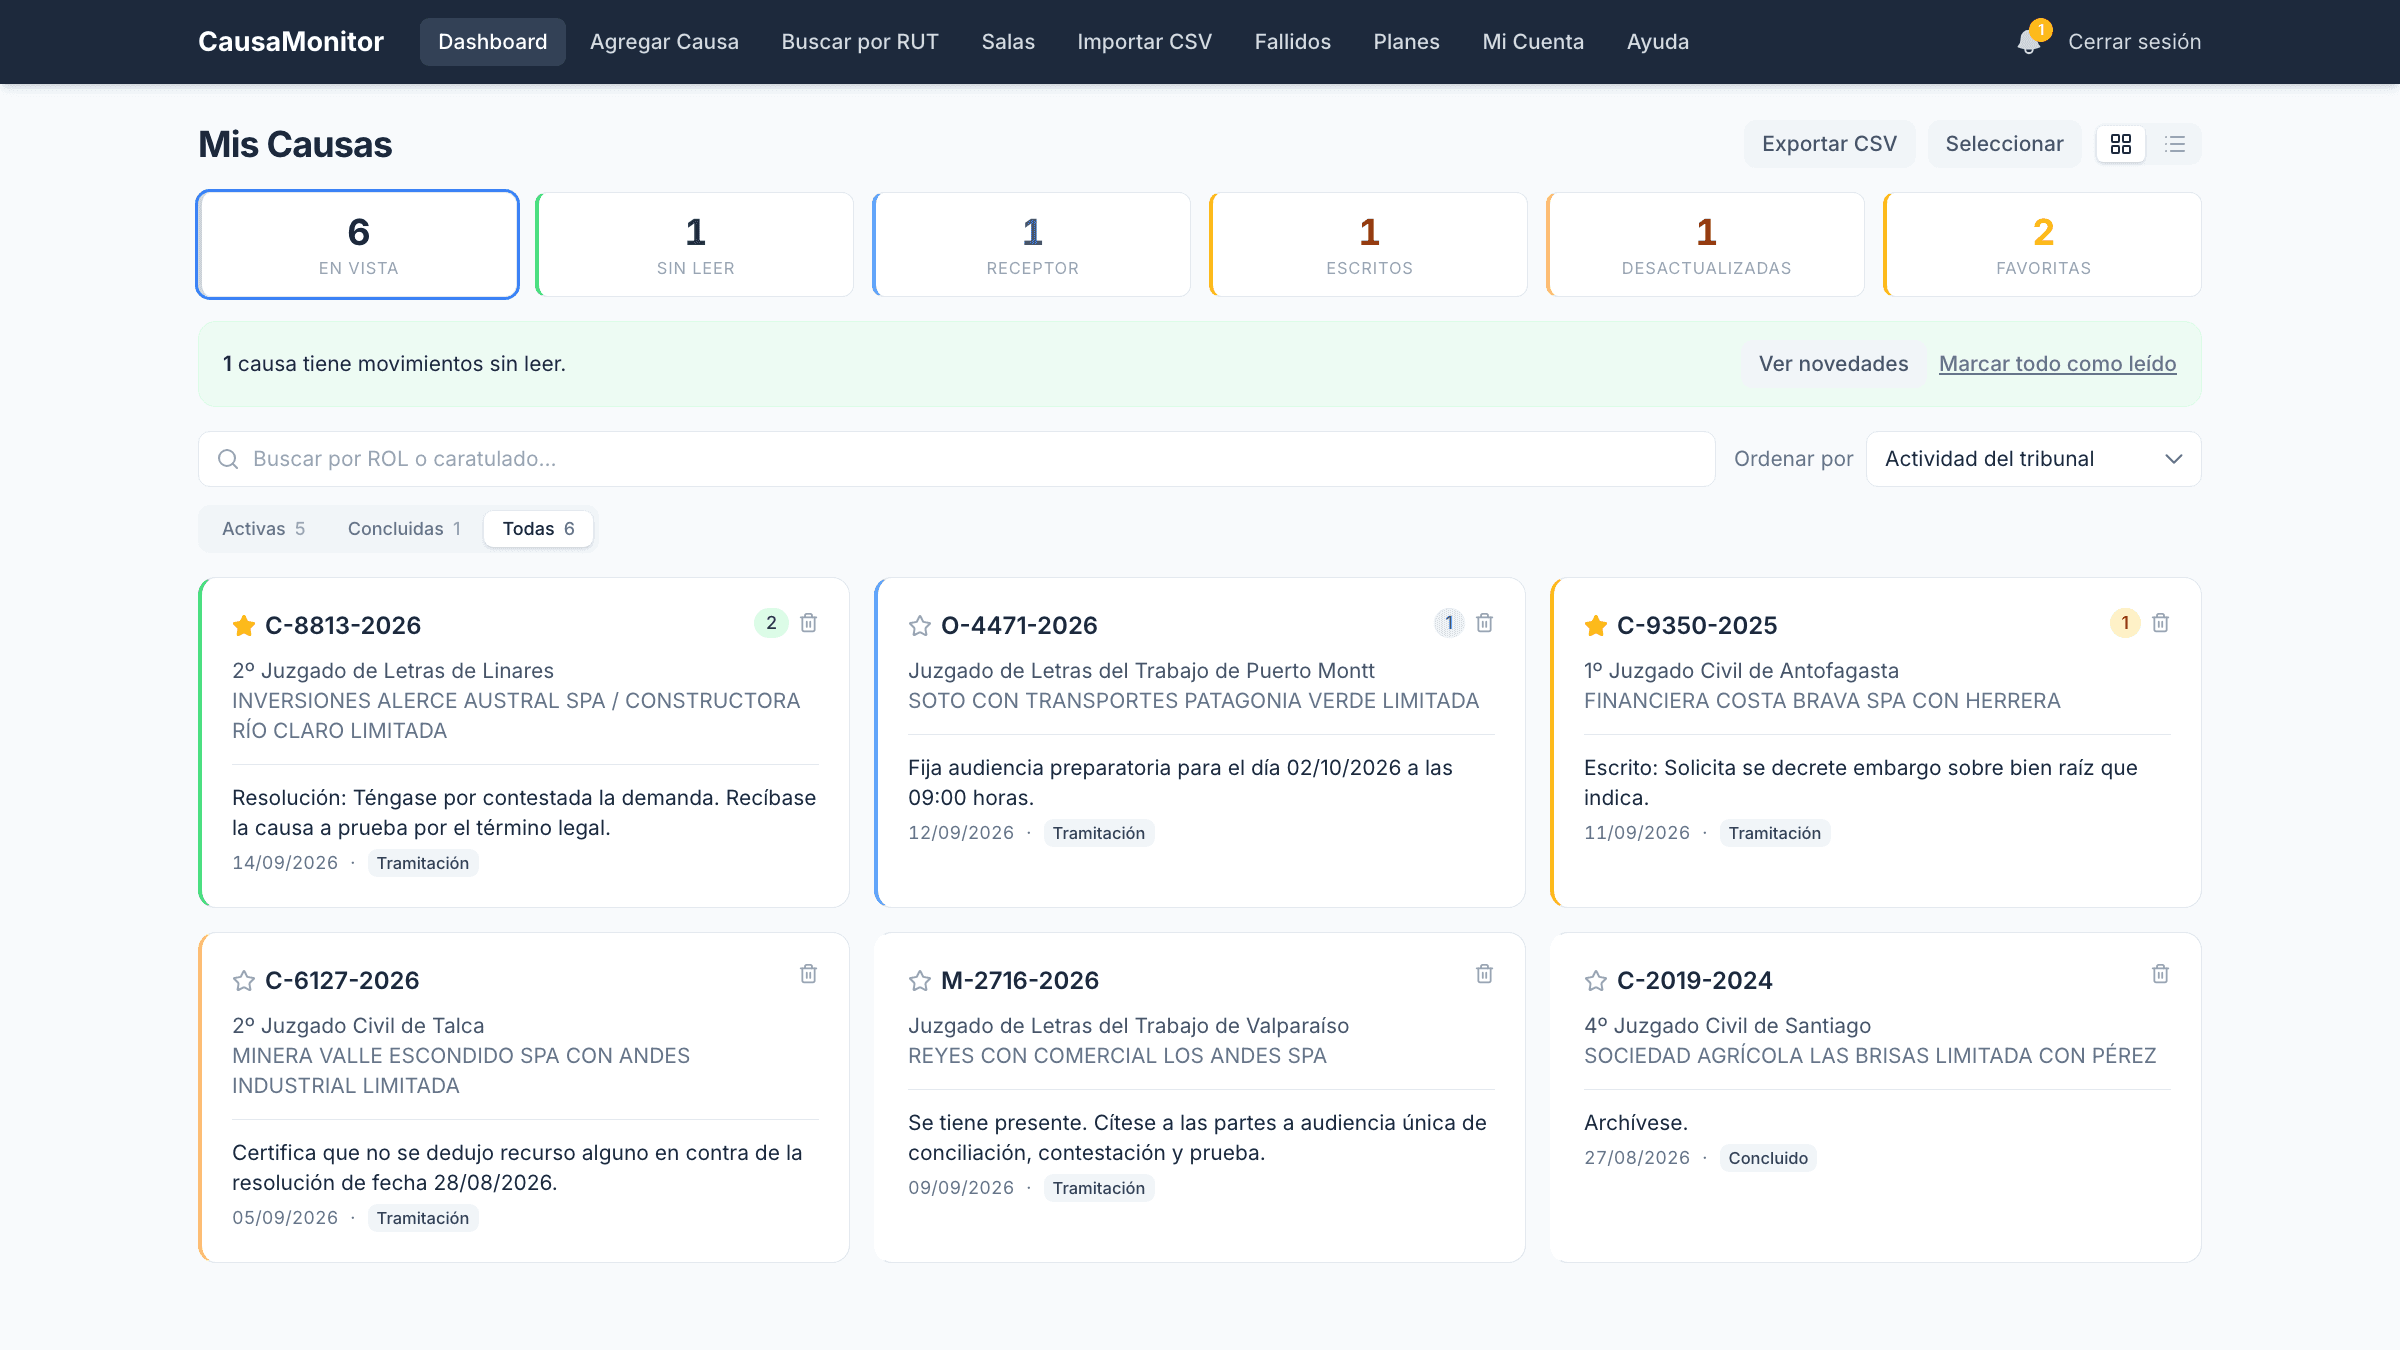The width and height of the screenshot is (2400, 1350).
Task: Click Exportar CSV button
Action: [x=1829, y=144]
